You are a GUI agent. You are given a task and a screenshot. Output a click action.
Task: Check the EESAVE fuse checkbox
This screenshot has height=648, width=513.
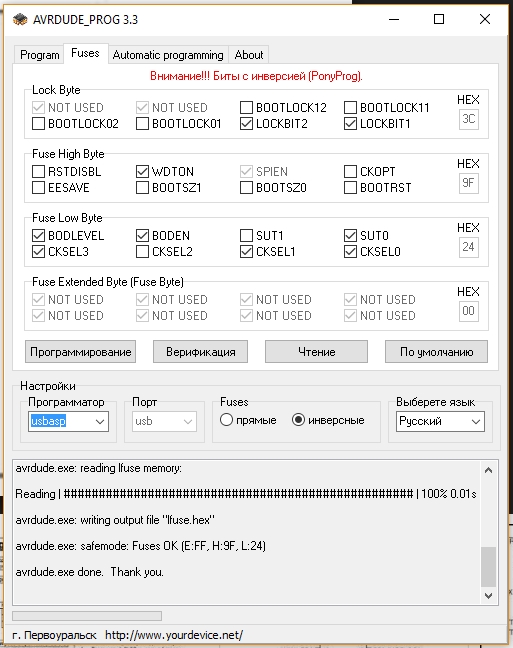38,188
